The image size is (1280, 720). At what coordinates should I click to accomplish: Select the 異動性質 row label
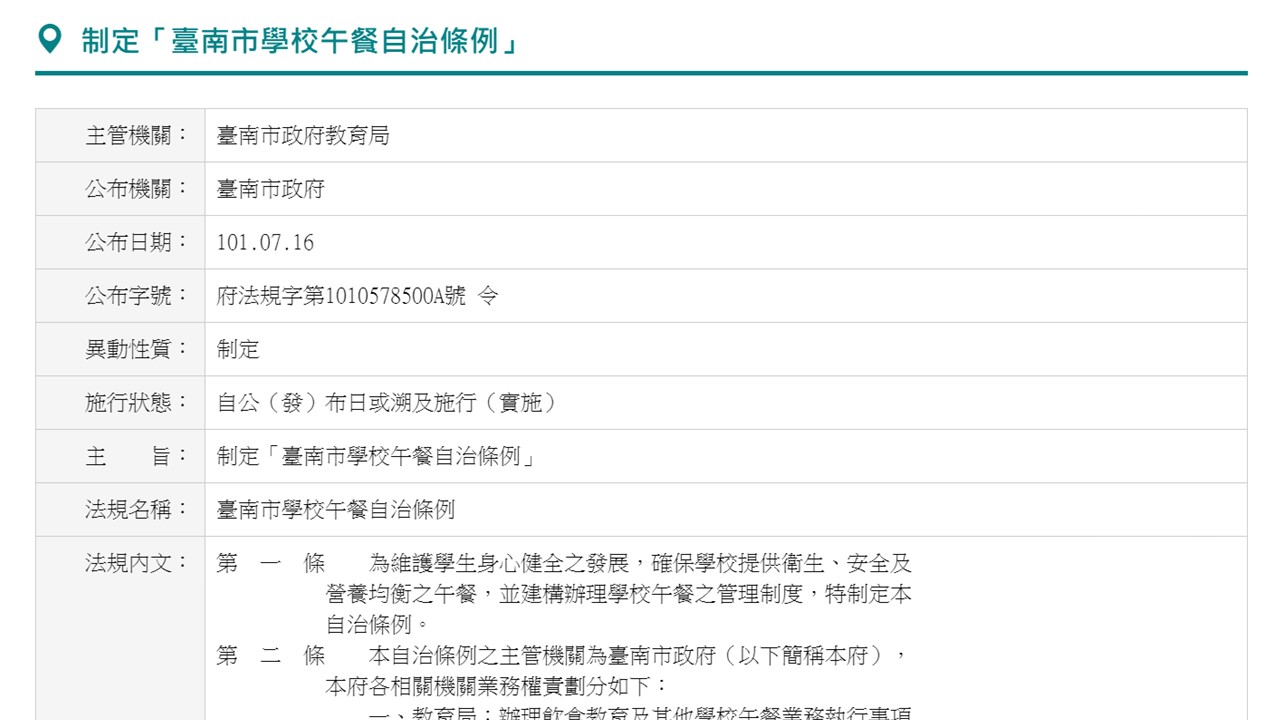[x=137, y=349]
